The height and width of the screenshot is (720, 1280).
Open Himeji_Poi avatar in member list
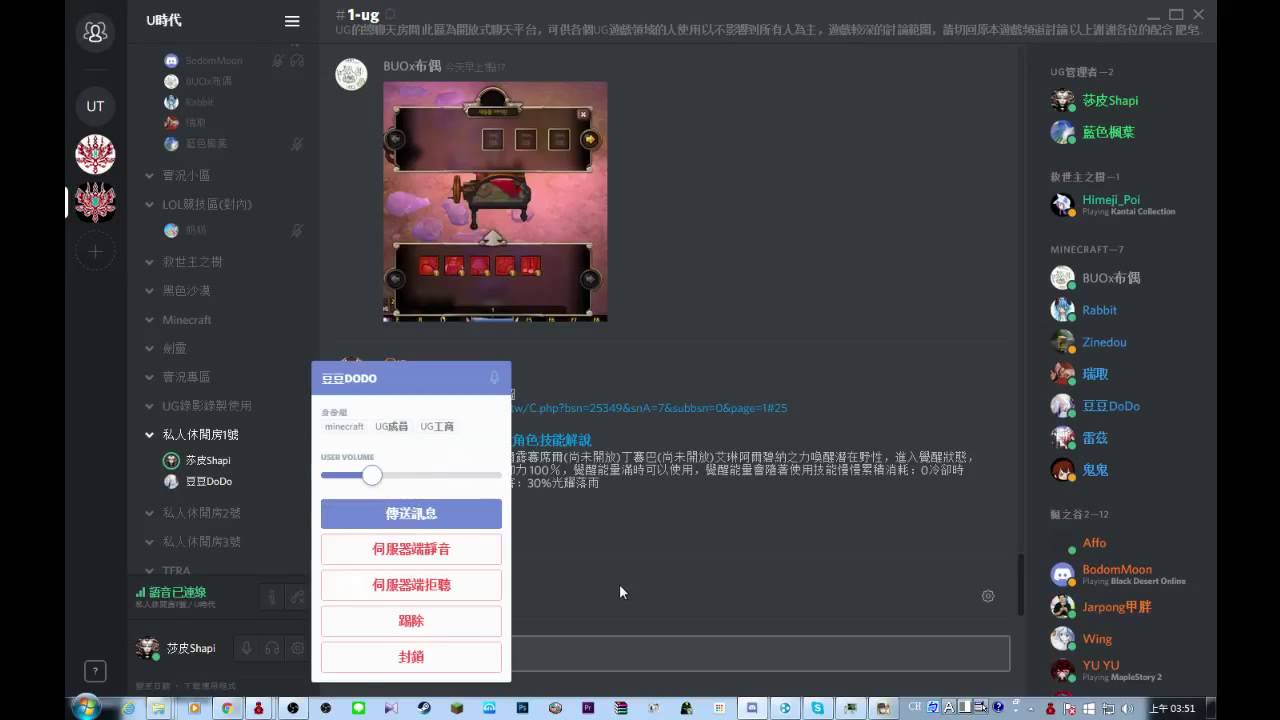pyautogui.click(x=1062, y=205)
